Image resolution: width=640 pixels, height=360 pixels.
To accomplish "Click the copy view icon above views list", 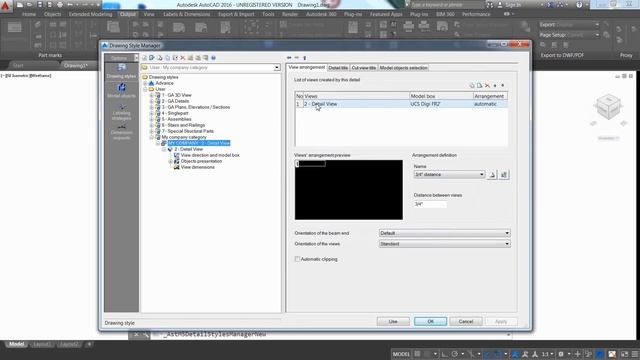I will (x=480, y=86).
